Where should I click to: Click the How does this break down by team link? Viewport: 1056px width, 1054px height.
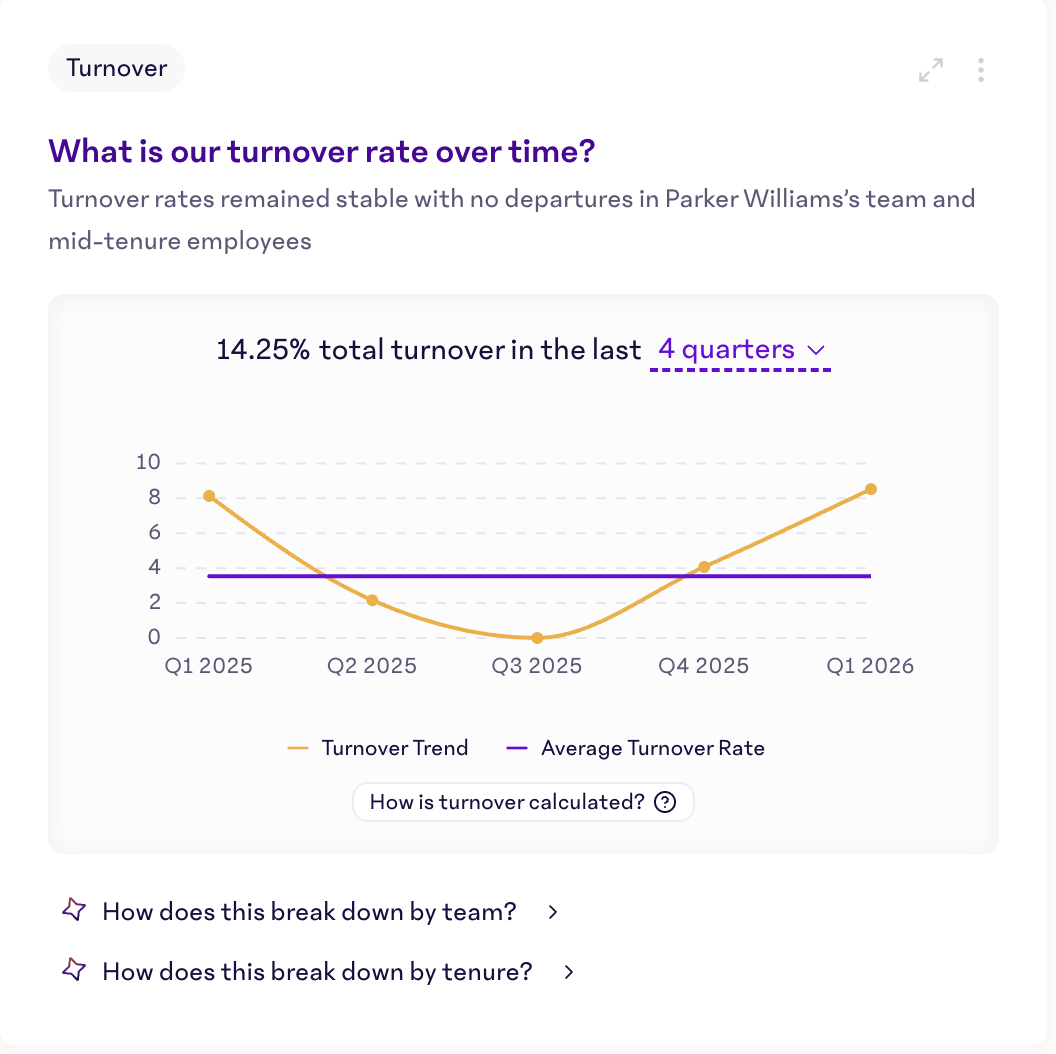tap(308, 911)
